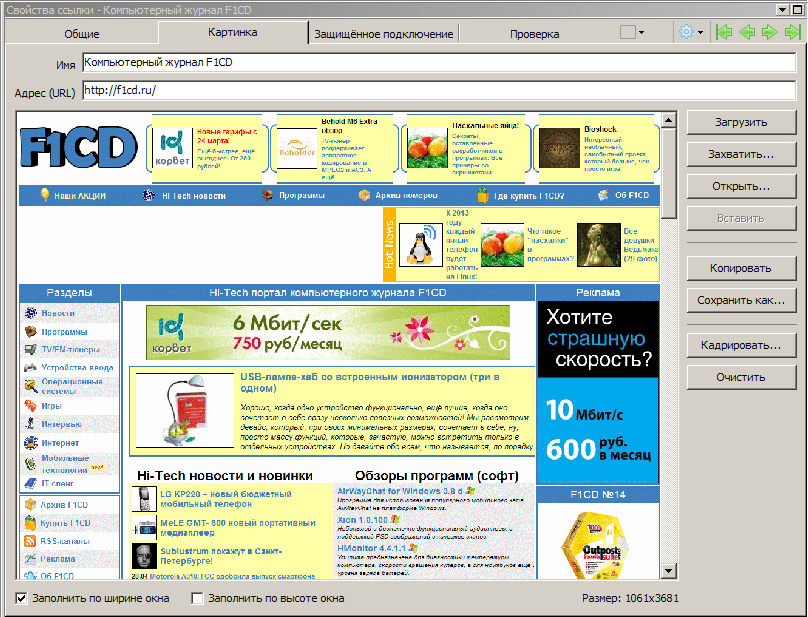Click the preview vertical scrollbar thumb
808x617 pixels.
pyautogui.click(x=668, y=174)
